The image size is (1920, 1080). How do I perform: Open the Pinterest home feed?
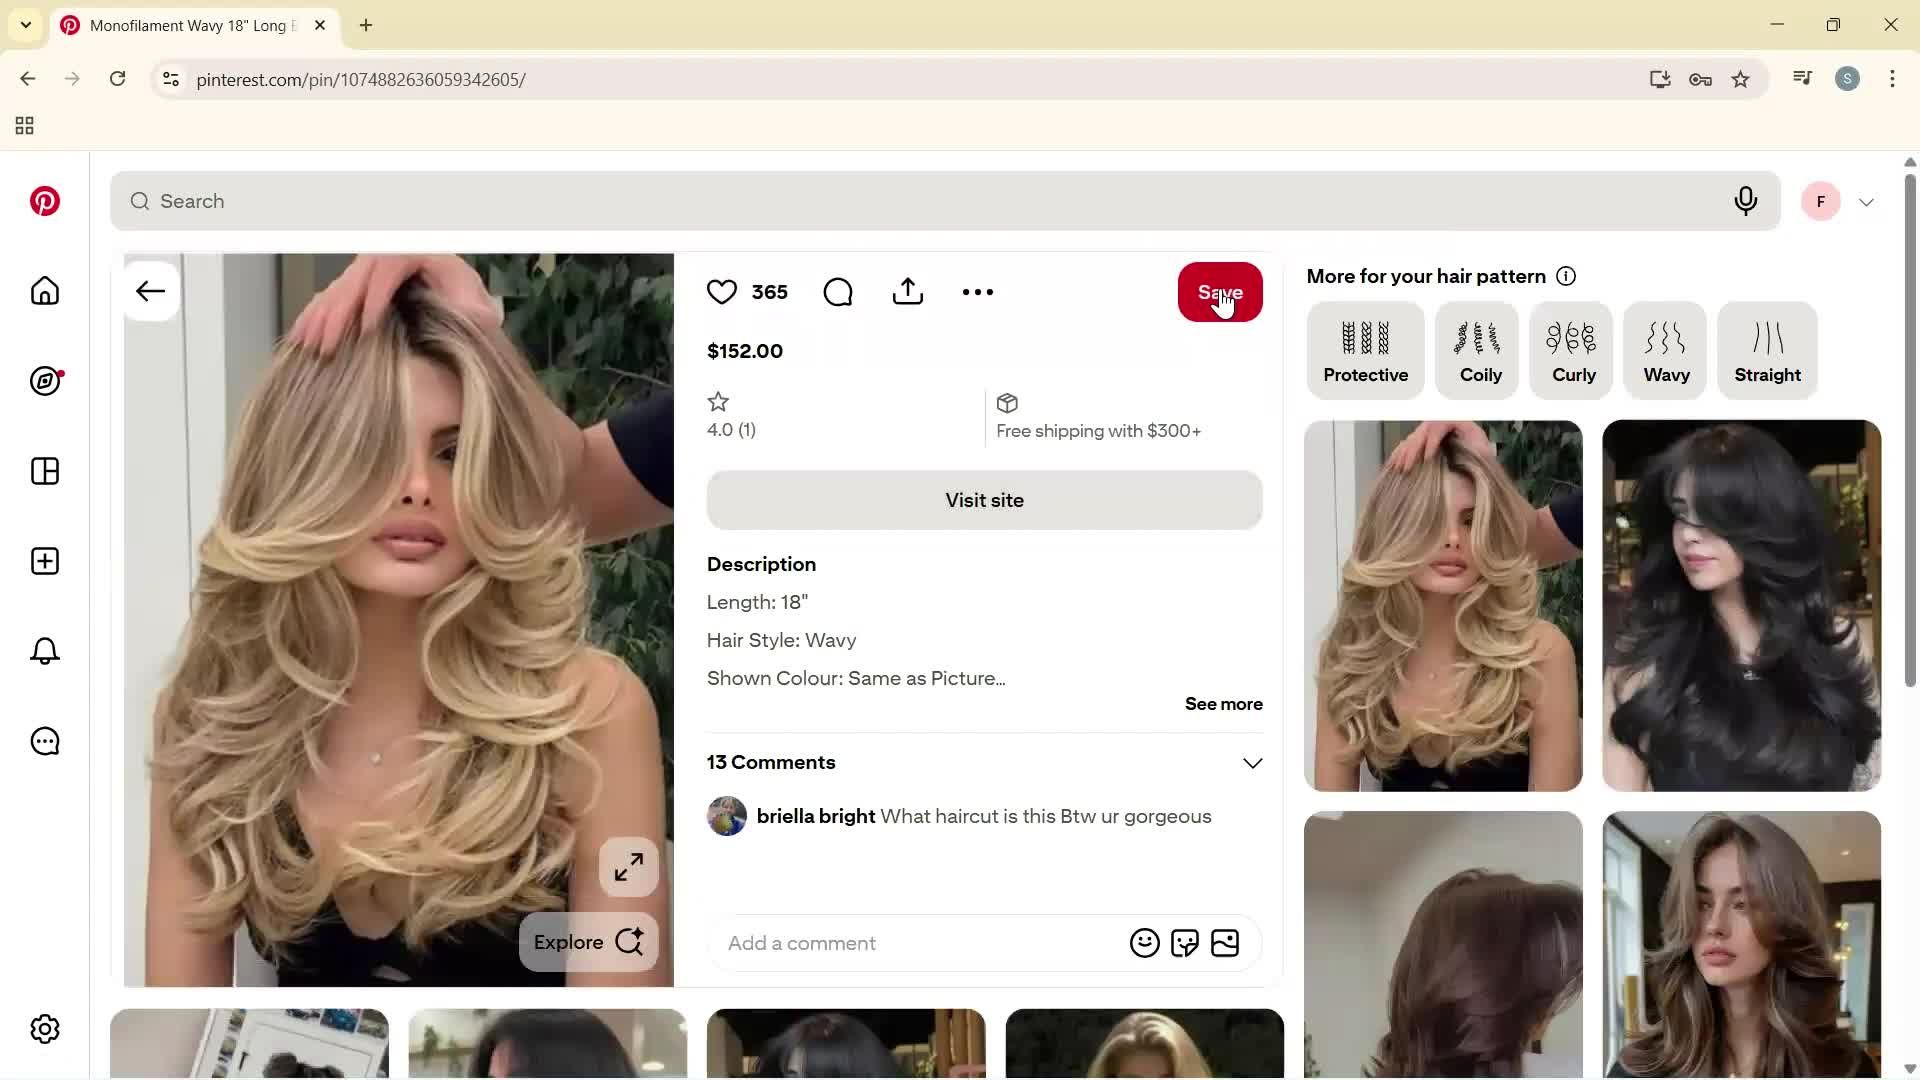[44, 291]
